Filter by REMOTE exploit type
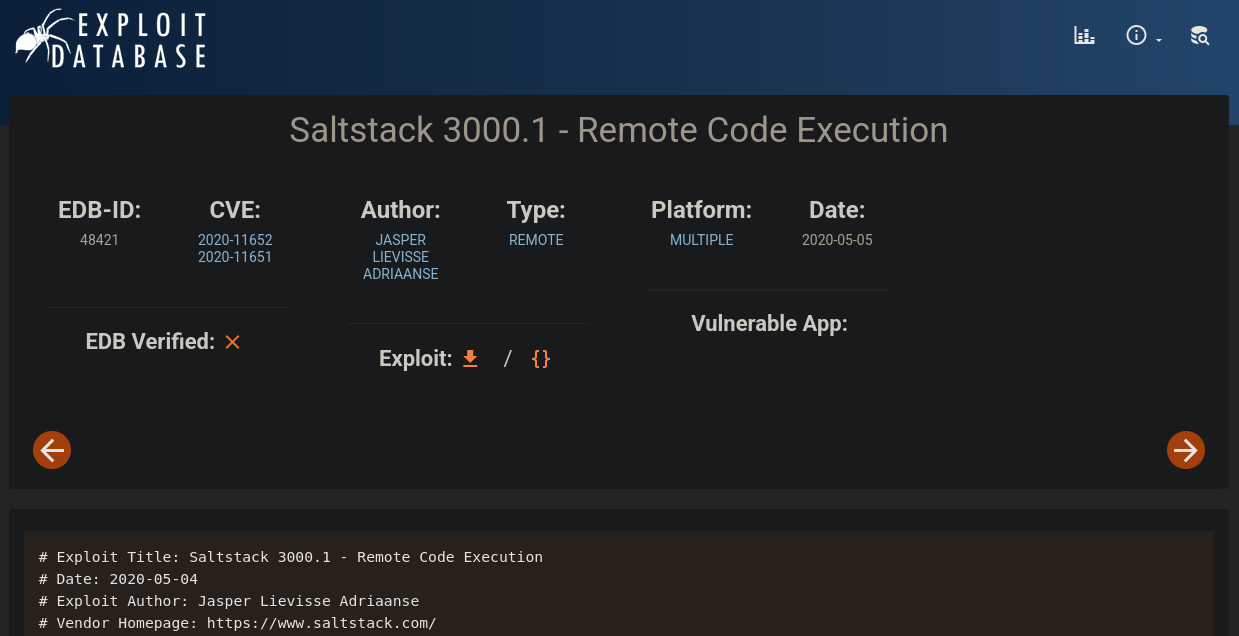The height and width of the screenshot is (636, 1239). [536, 240]
